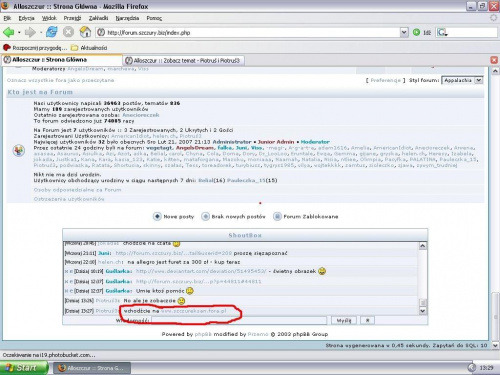Switch to the Alloszczur Strona Główna tab

(x=62, y=60)
